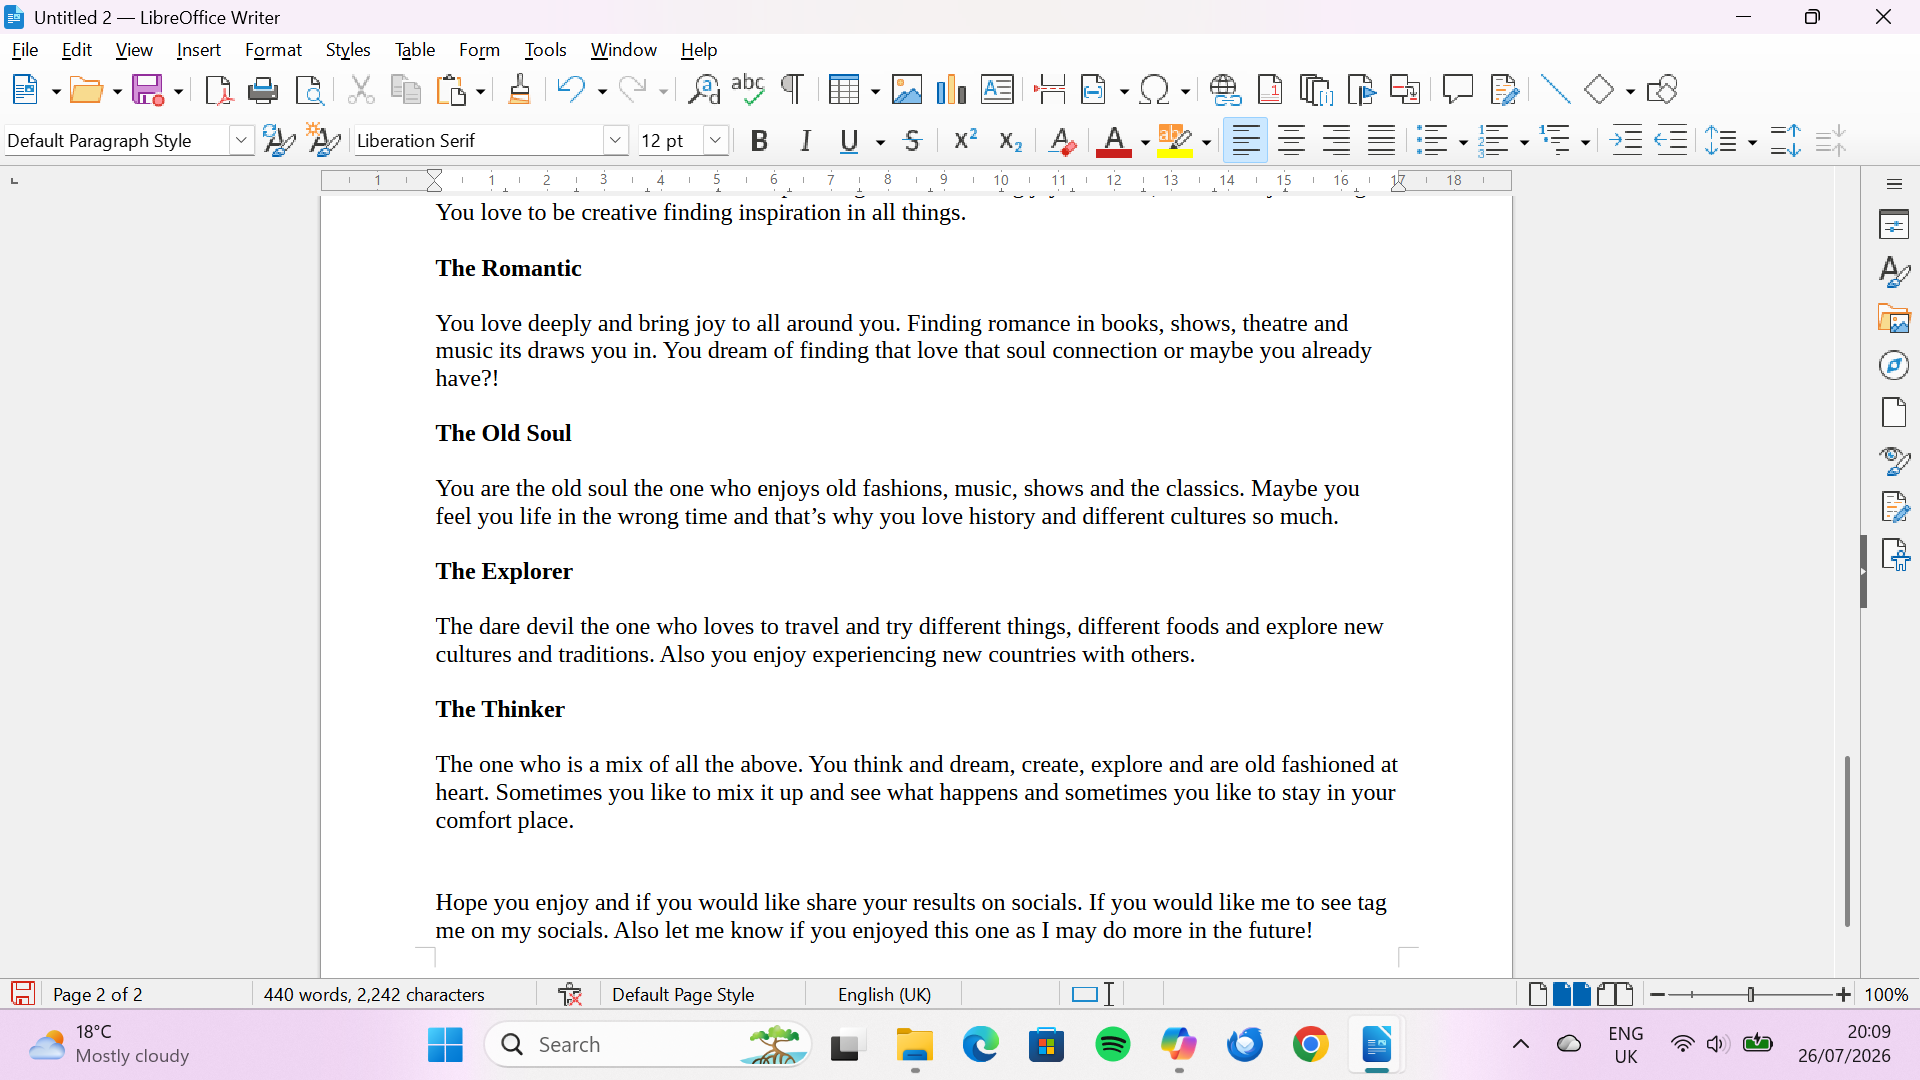1920x1080 pixels.
Task: Insert a comment
Action: point(1458,90)
